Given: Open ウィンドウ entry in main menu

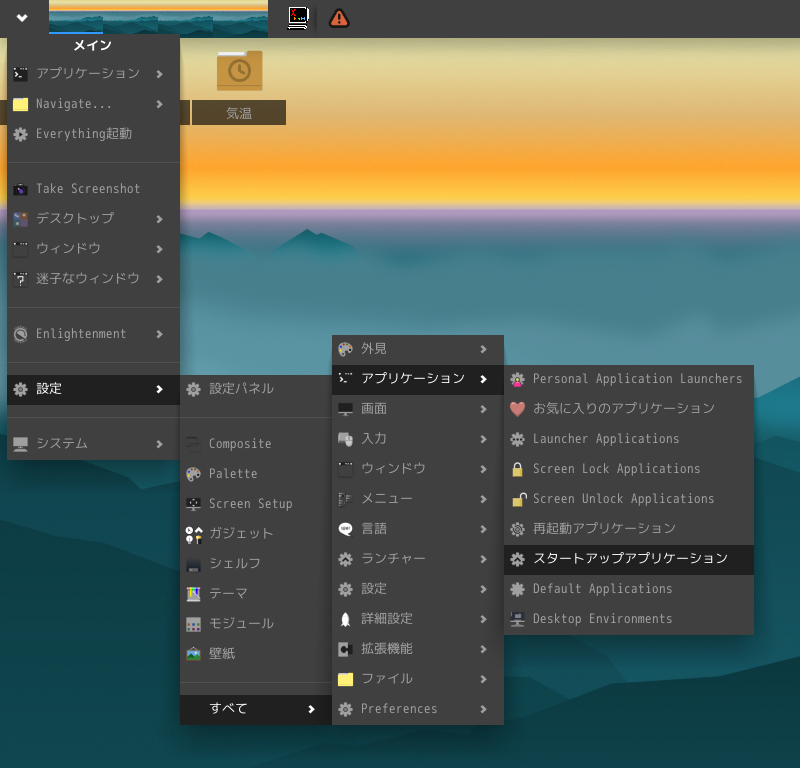Looking at the screenshot, I should (93, 249).
